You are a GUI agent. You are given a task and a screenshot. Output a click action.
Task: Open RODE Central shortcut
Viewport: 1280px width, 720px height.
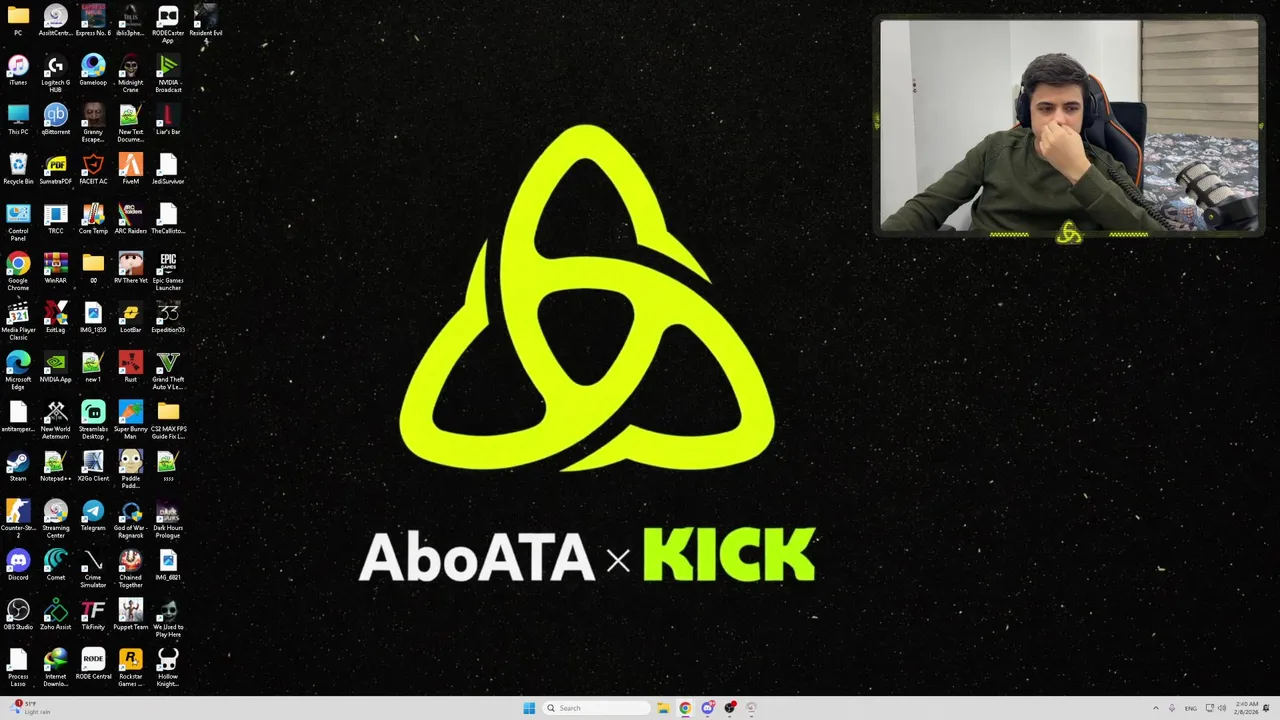93,665
